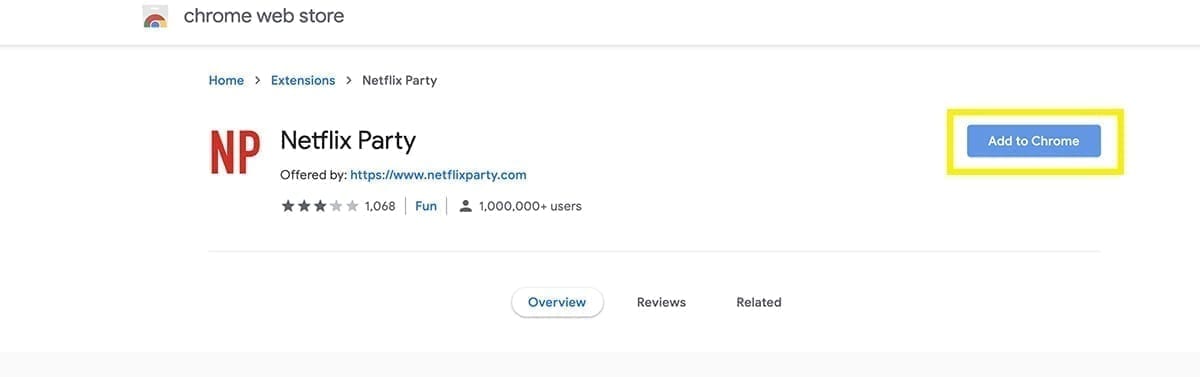Open the Extensions breadcrumb link

(x=303, y=80)
